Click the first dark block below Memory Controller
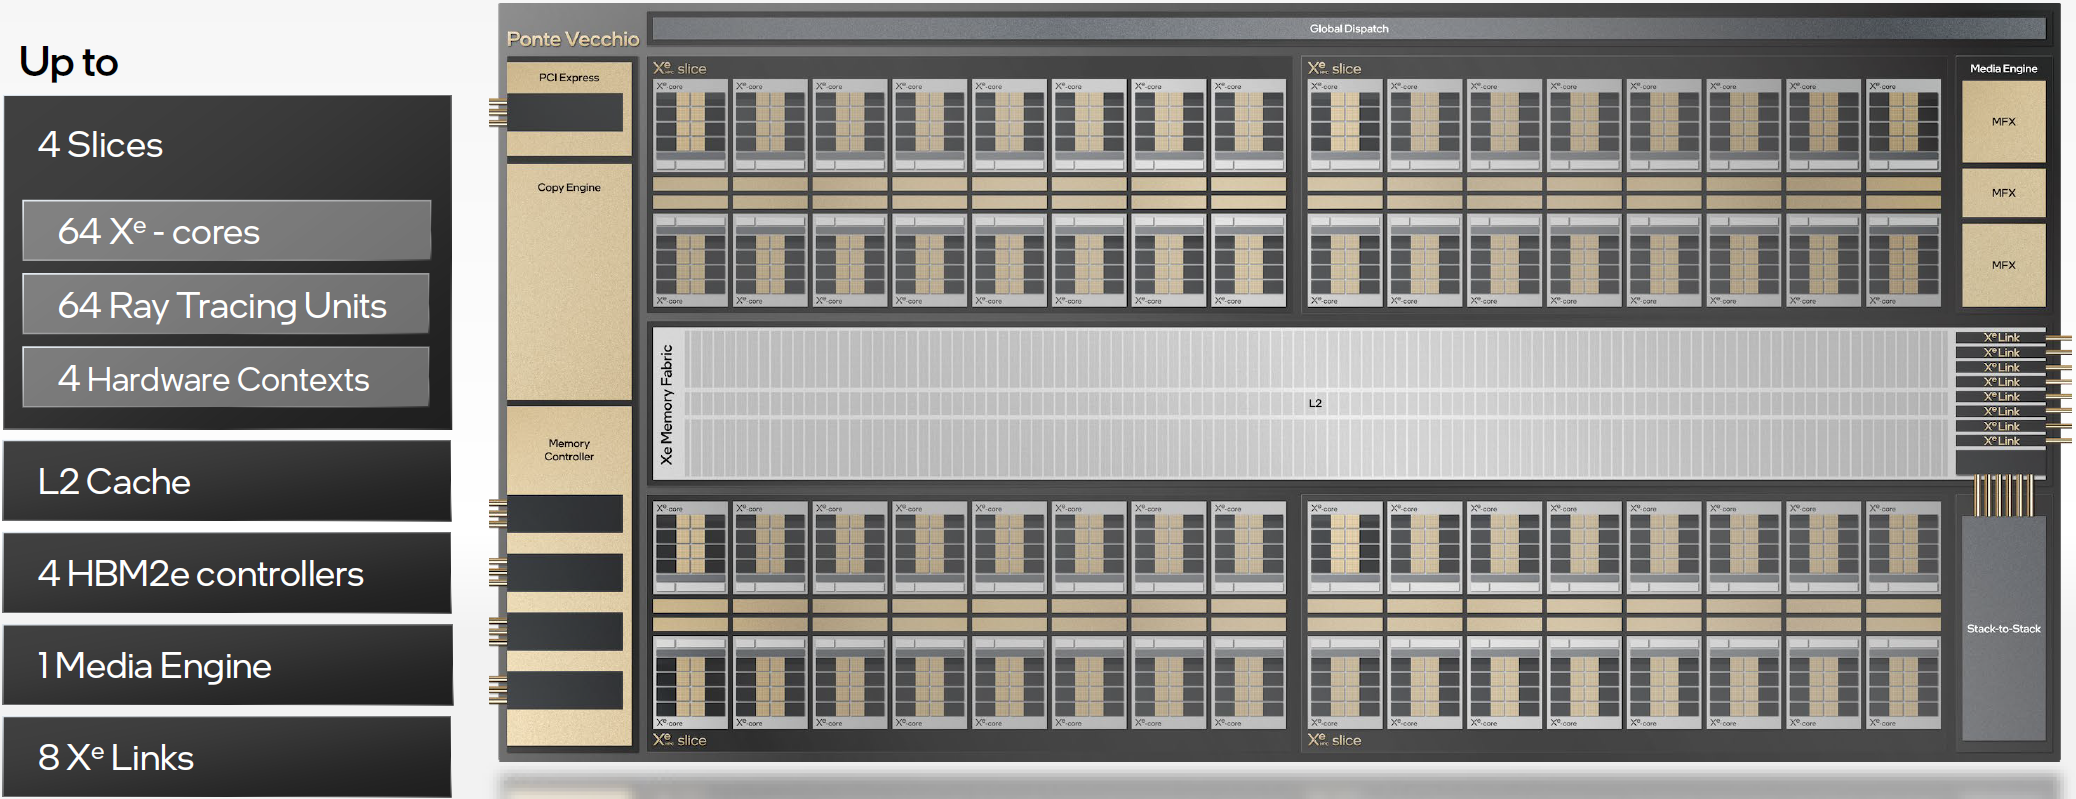This screenshot has width=2076, height=799. (565, 514)
